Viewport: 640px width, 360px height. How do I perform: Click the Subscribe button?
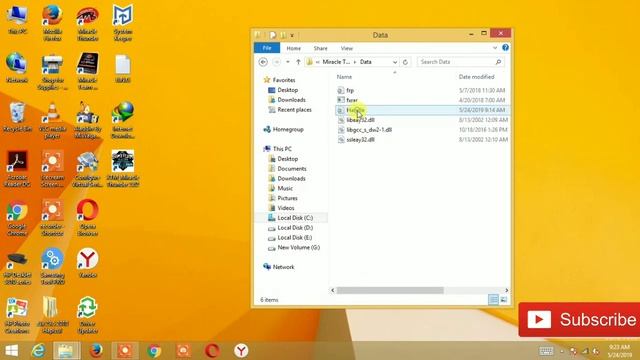(x=579, y=320)
